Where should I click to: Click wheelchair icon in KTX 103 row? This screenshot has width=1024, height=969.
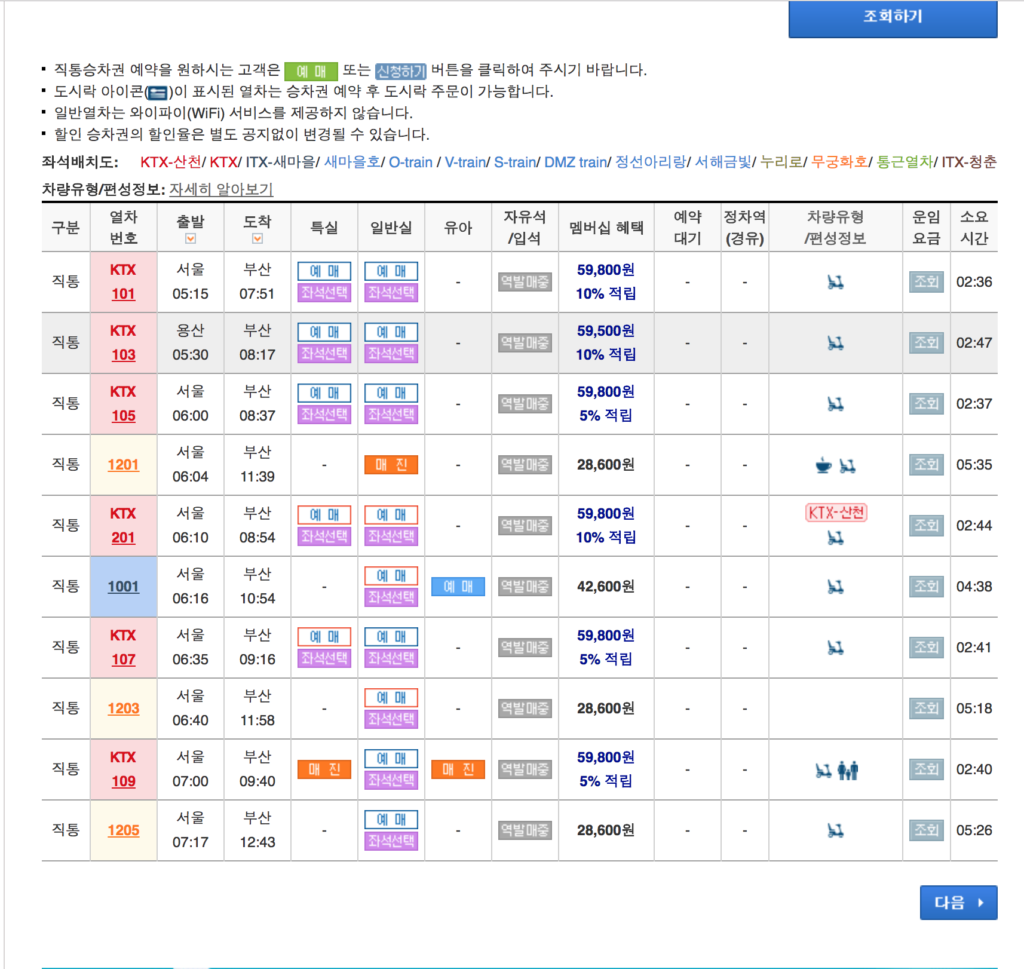(835, 343)
